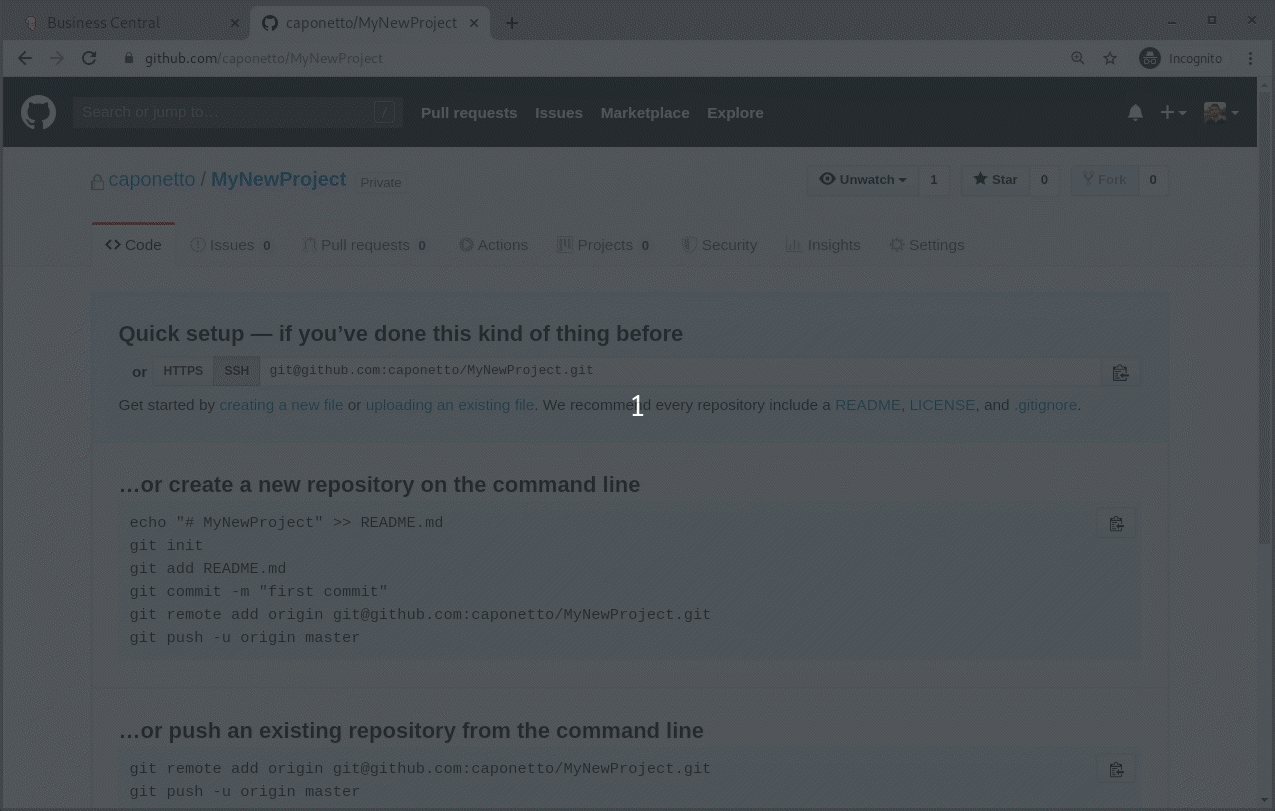
Task: Select the SSH protocol button
Action: pyautogui.click(x=237, y=371)
